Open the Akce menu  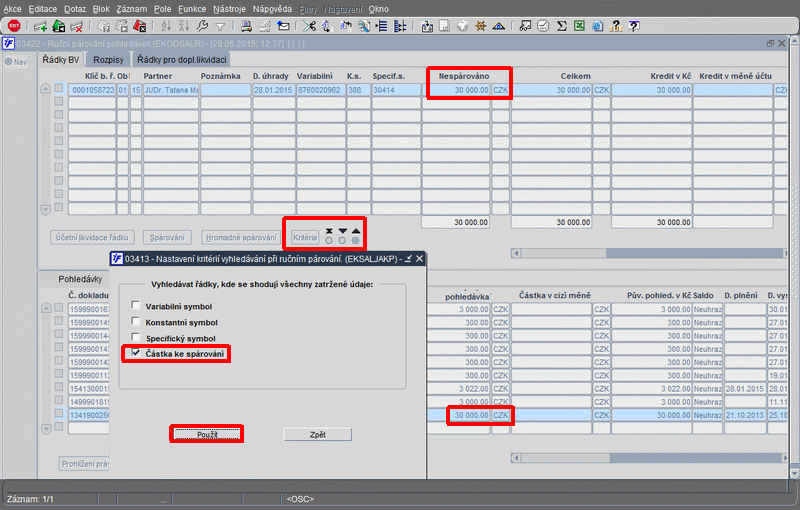(x=12, y=9)
